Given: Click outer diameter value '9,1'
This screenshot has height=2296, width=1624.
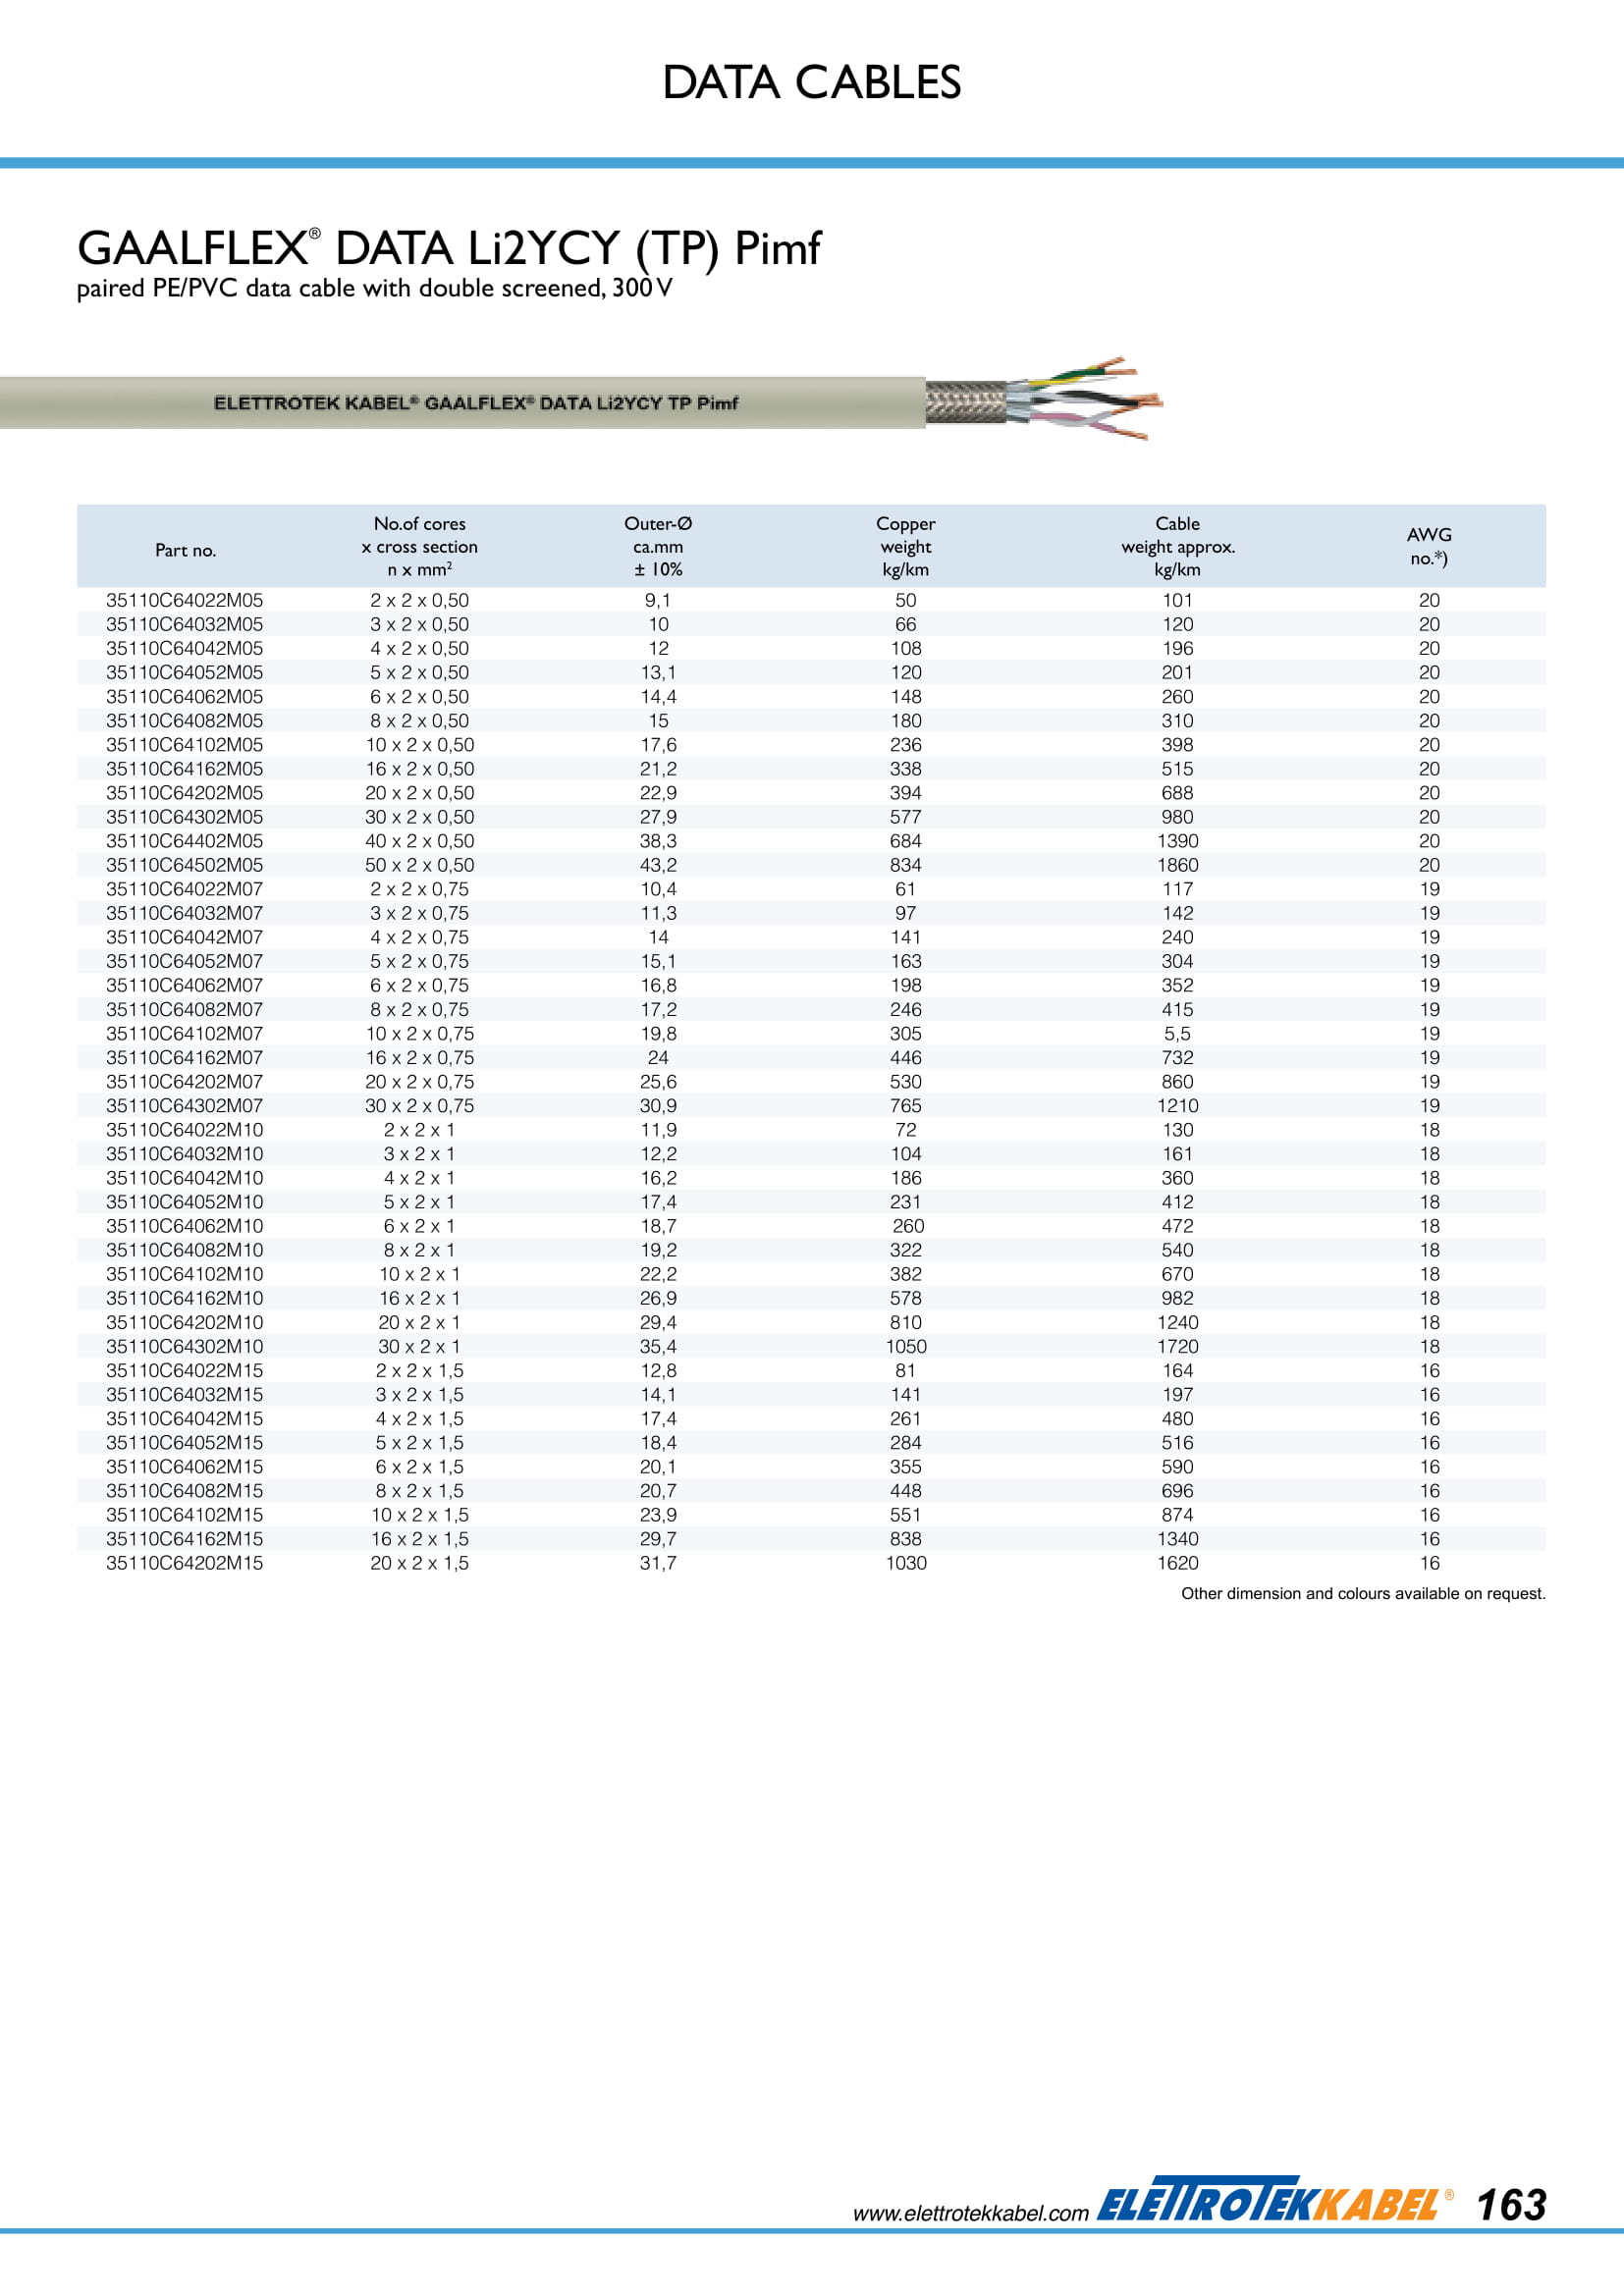Looking at the screenshot, I should (x=658, y=600).
